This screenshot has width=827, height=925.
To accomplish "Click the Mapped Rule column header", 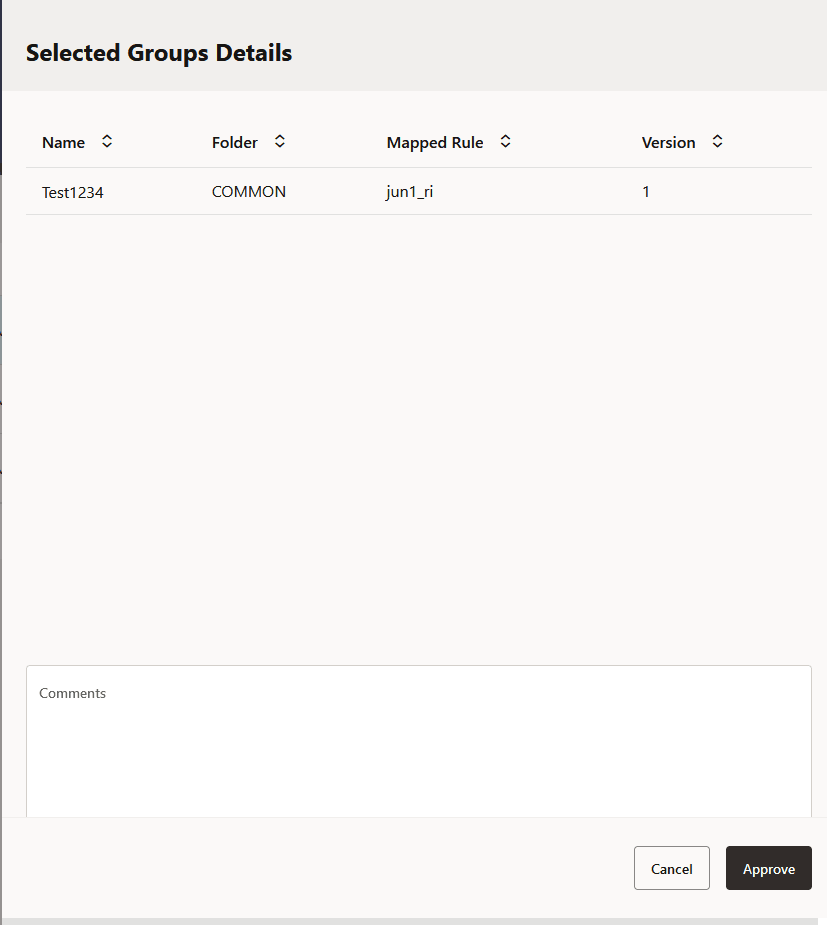I will pyautogui.click(x=435, y=142).
